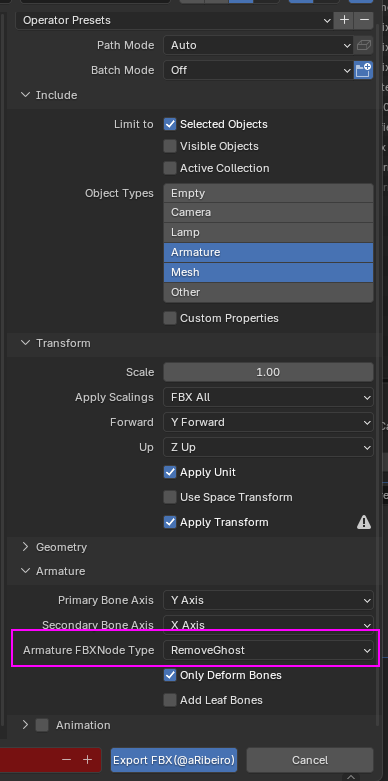
Task: Enable Use Space Transform checkbox
Action: tap(170, 497)
